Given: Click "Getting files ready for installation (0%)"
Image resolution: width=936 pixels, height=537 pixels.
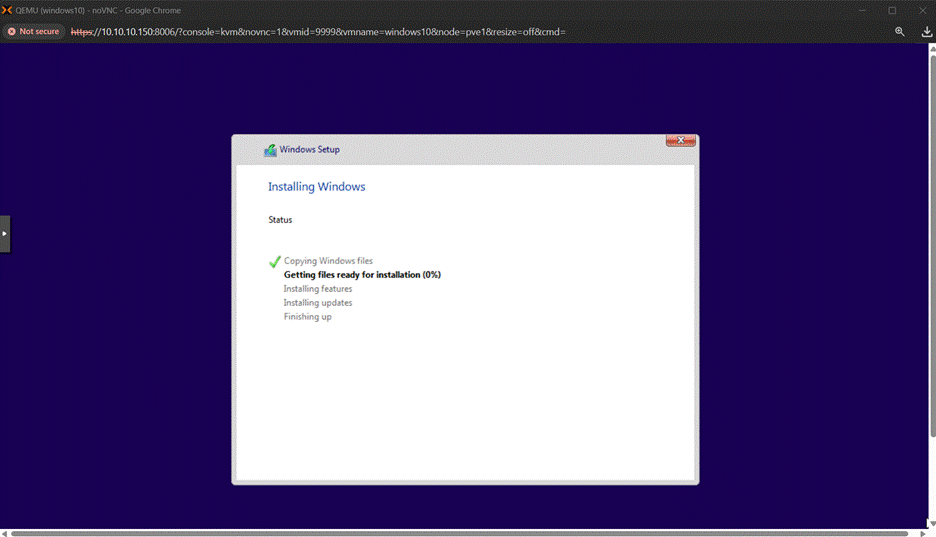Looking at the screenshot, I should pyautogui.click(x=362, y=275).
